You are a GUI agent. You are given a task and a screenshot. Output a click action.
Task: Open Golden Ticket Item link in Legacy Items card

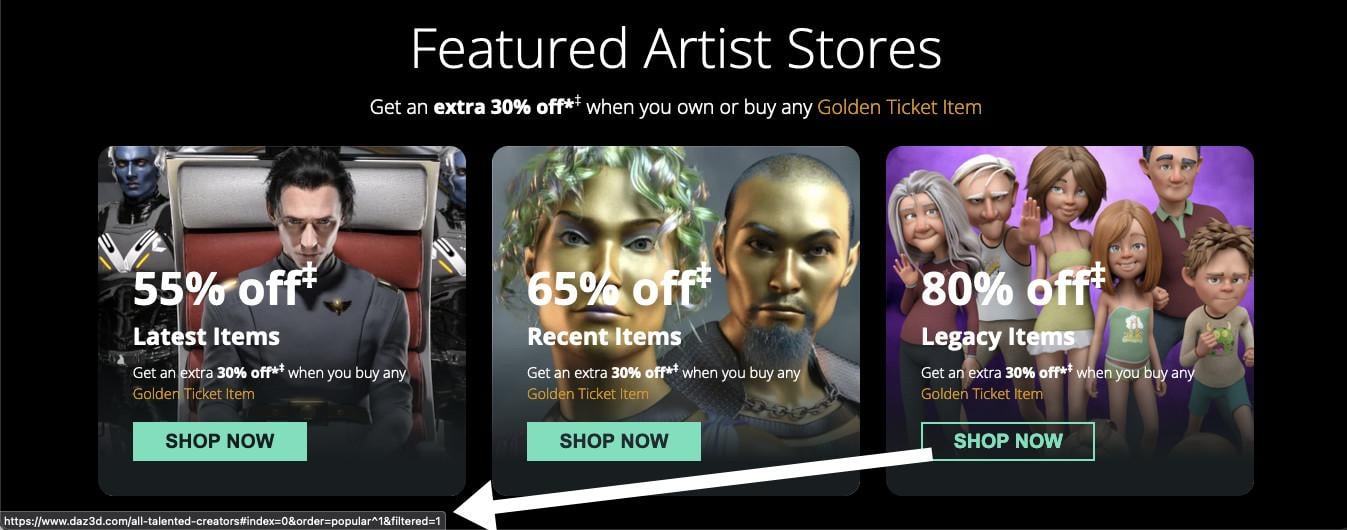[x=981, y=393]
